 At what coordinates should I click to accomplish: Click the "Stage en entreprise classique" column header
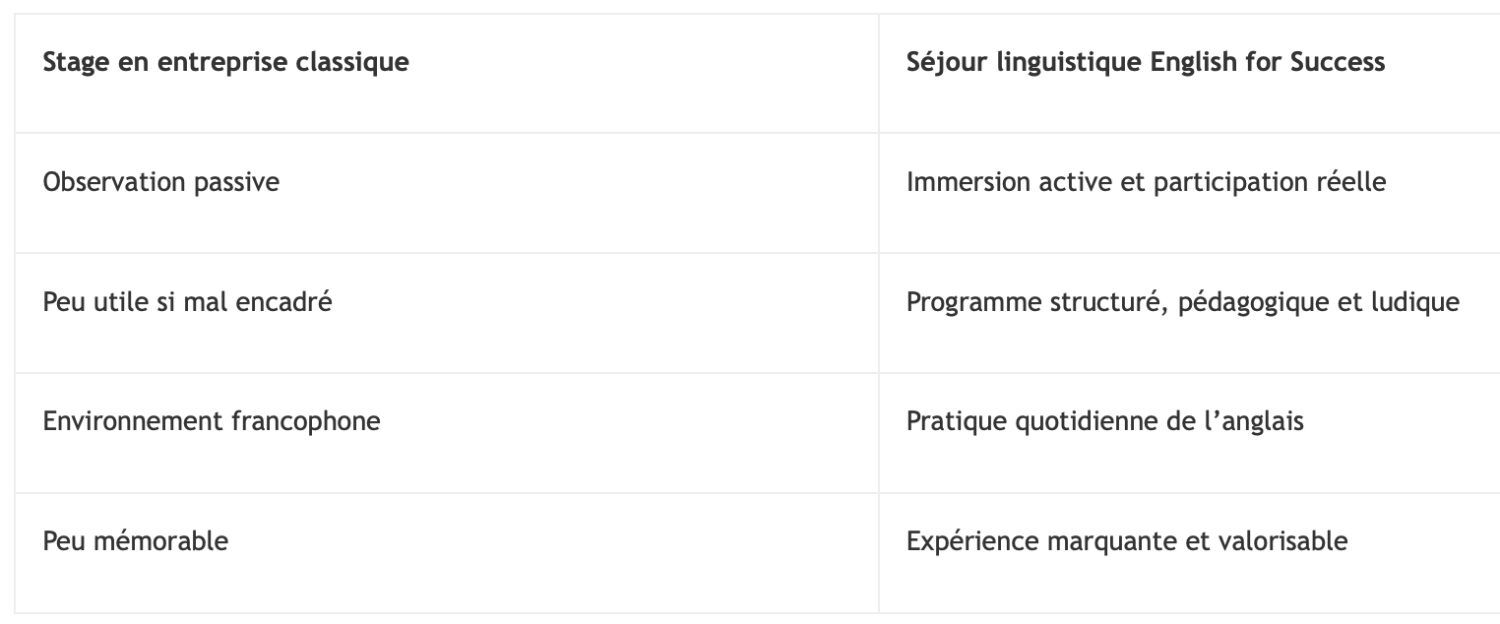pyautogui.click(x=225, y=63)
